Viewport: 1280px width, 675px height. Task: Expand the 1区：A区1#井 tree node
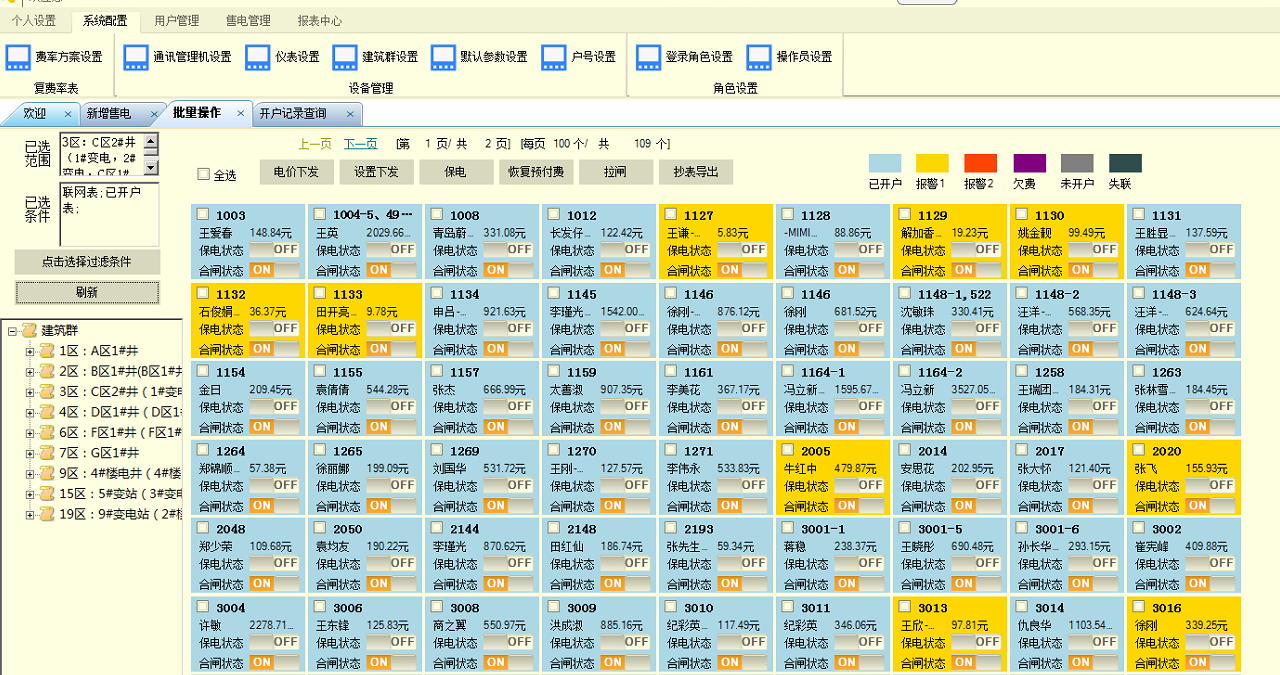tap(30, 351)
